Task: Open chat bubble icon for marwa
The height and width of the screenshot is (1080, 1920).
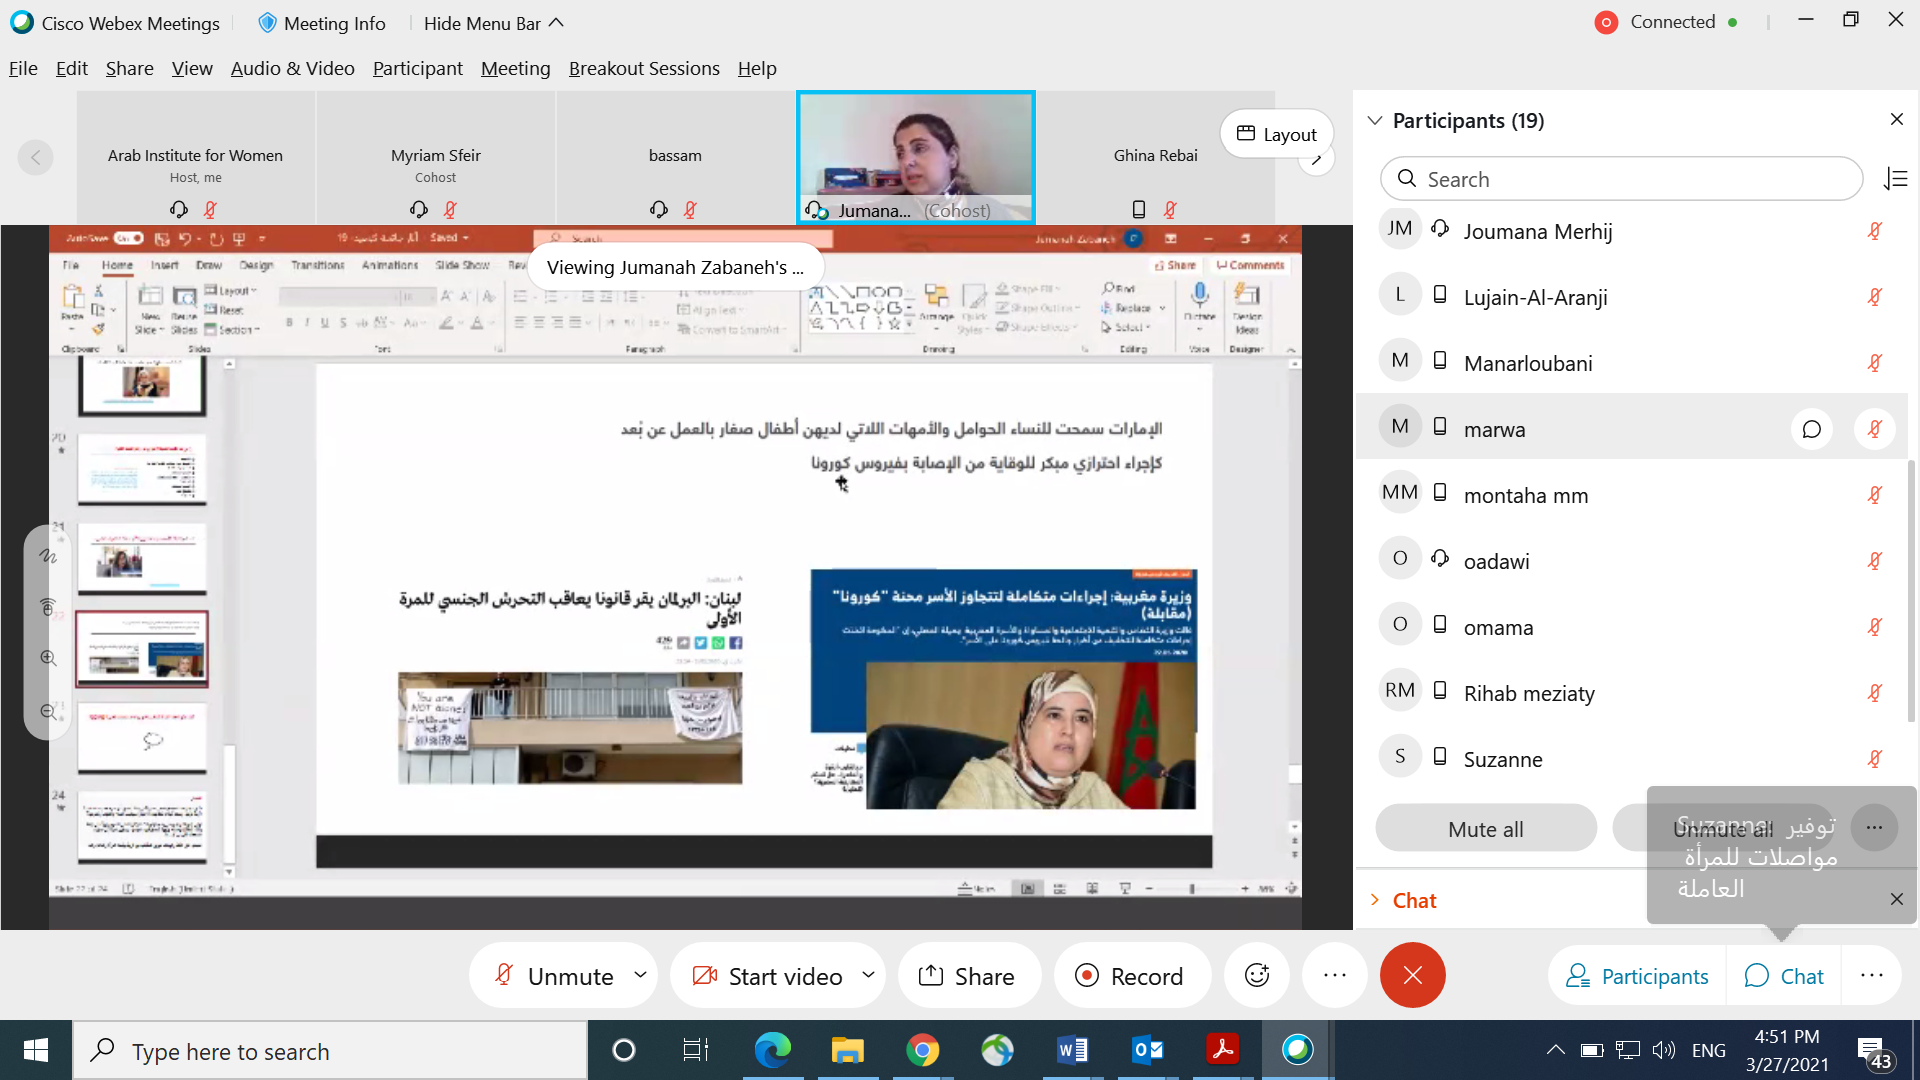Action: coord(1811,429)
